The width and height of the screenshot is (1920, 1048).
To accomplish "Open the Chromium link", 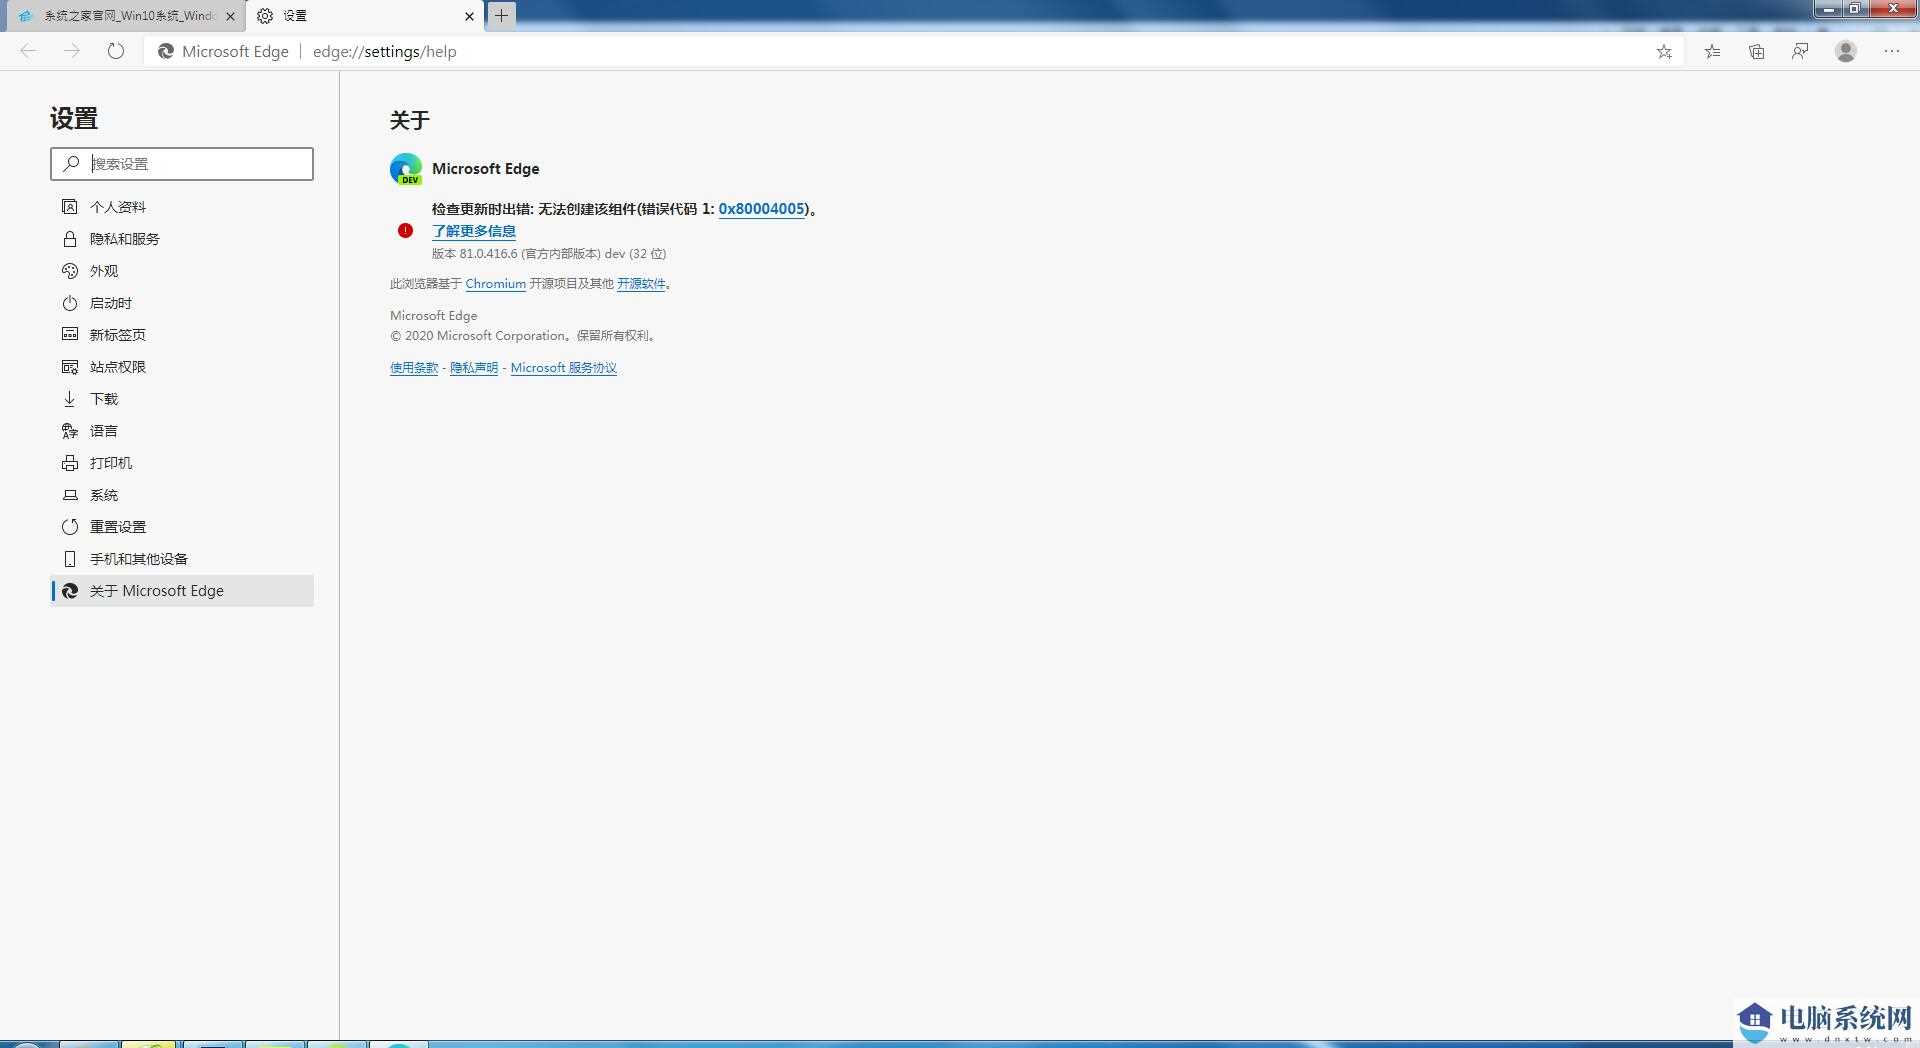I will (x=495, y=284).
